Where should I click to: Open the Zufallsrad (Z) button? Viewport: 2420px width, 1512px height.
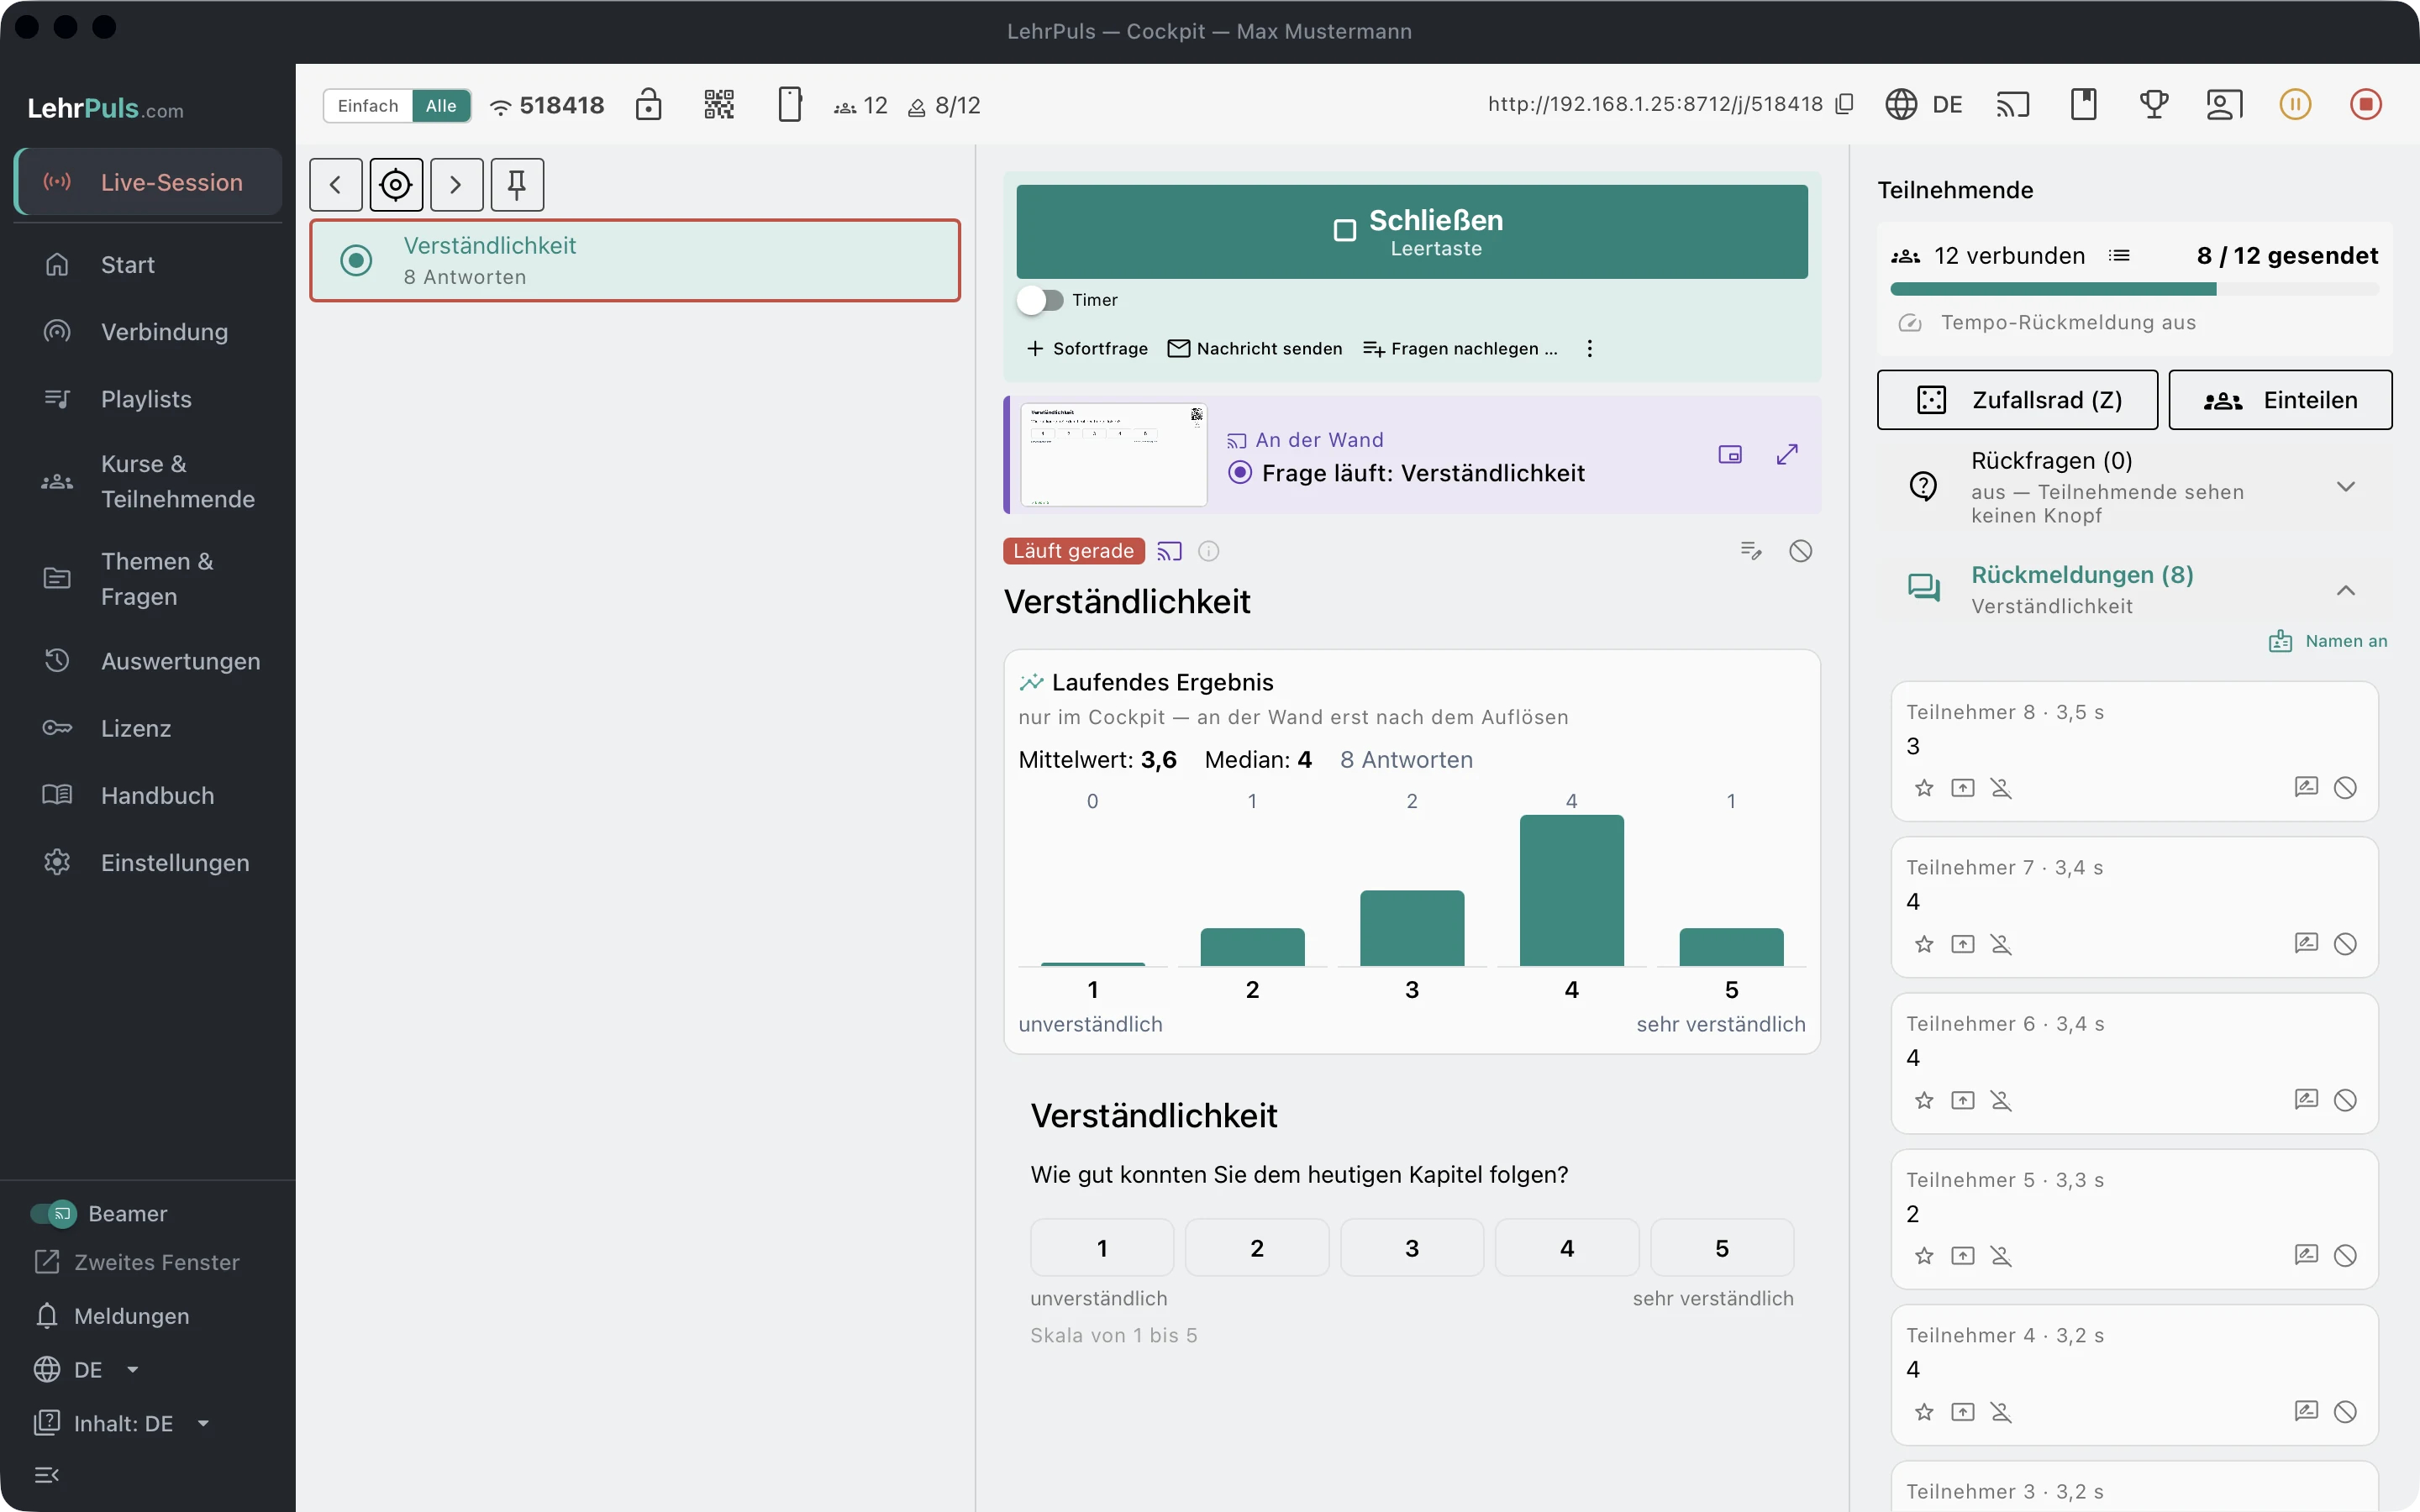(x=2017, y=400)
